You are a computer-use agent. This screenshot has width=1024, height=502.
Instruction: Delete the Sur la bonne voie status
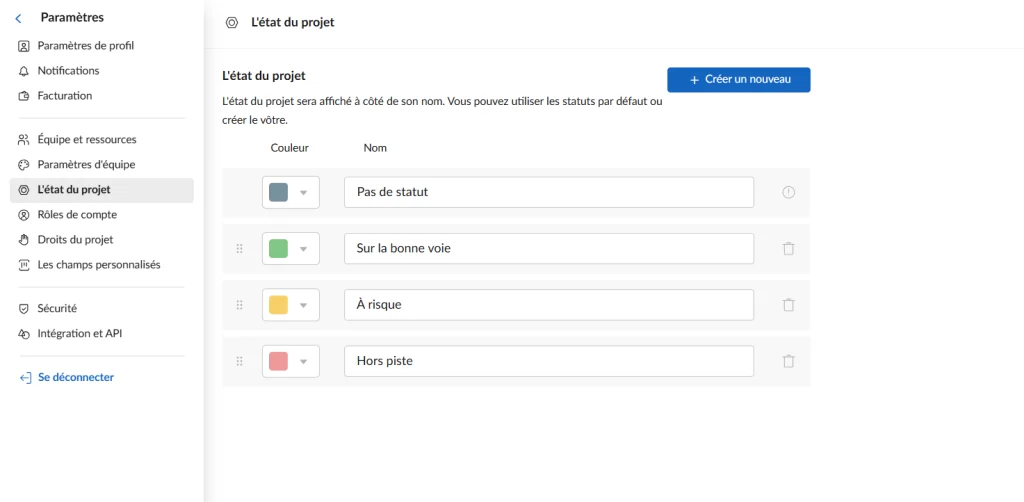point(788,249)
